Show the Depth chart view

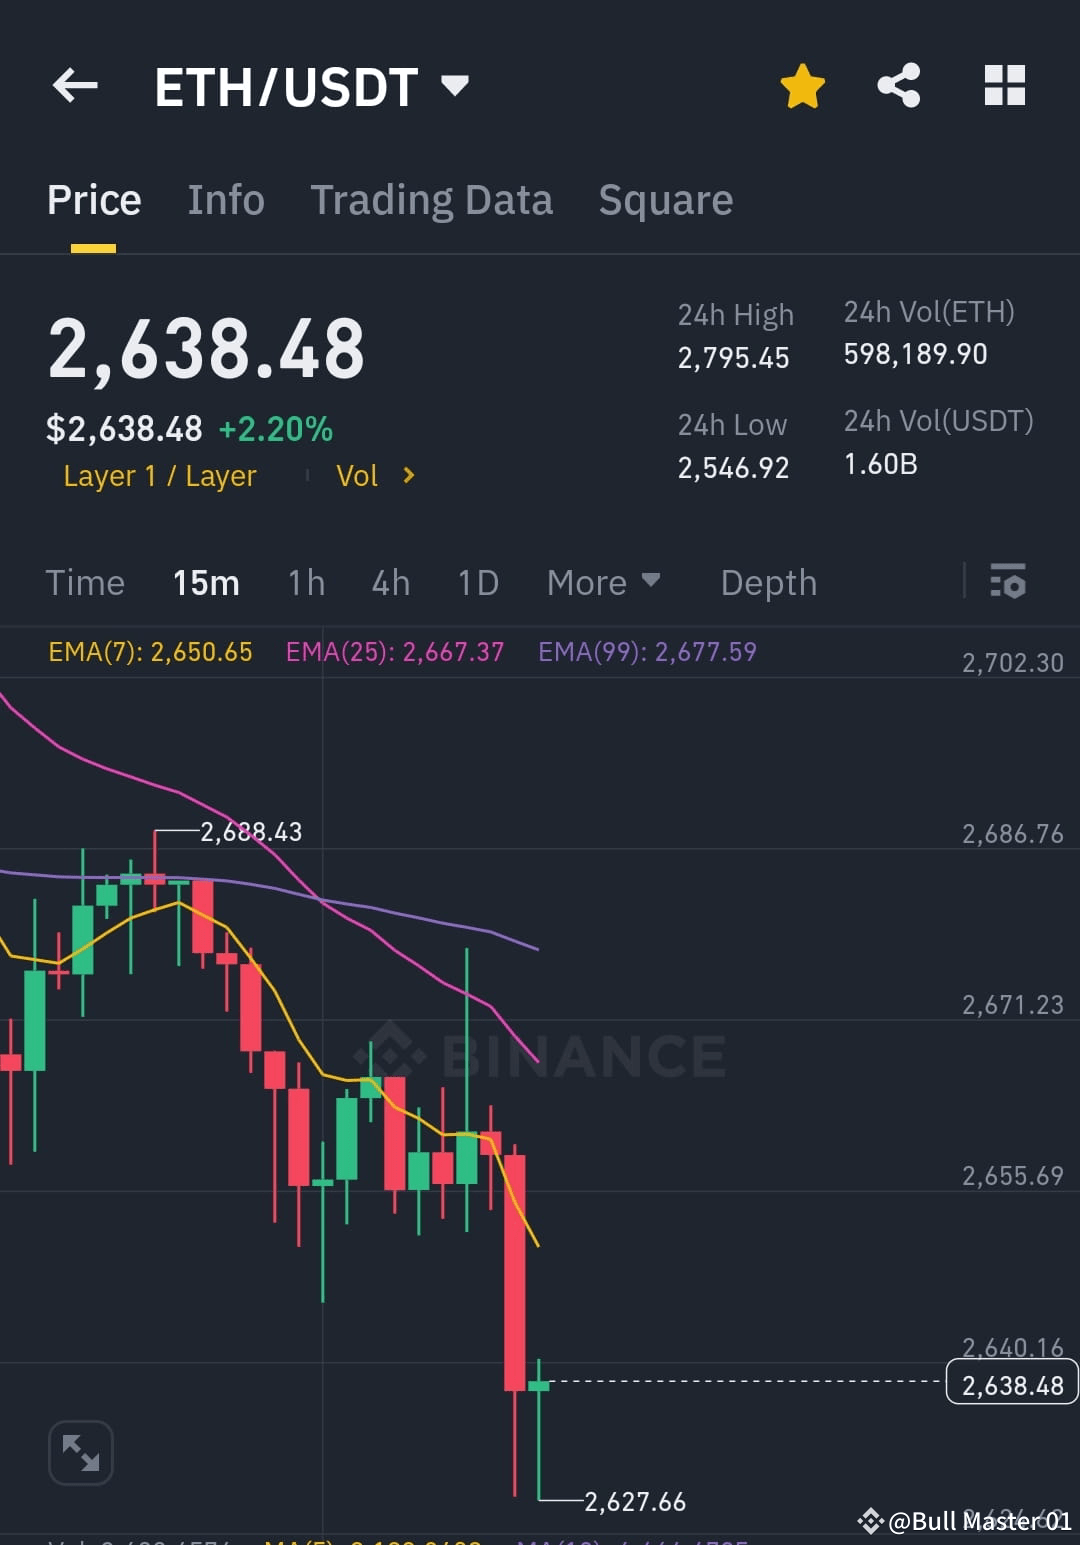coord(768,582)
